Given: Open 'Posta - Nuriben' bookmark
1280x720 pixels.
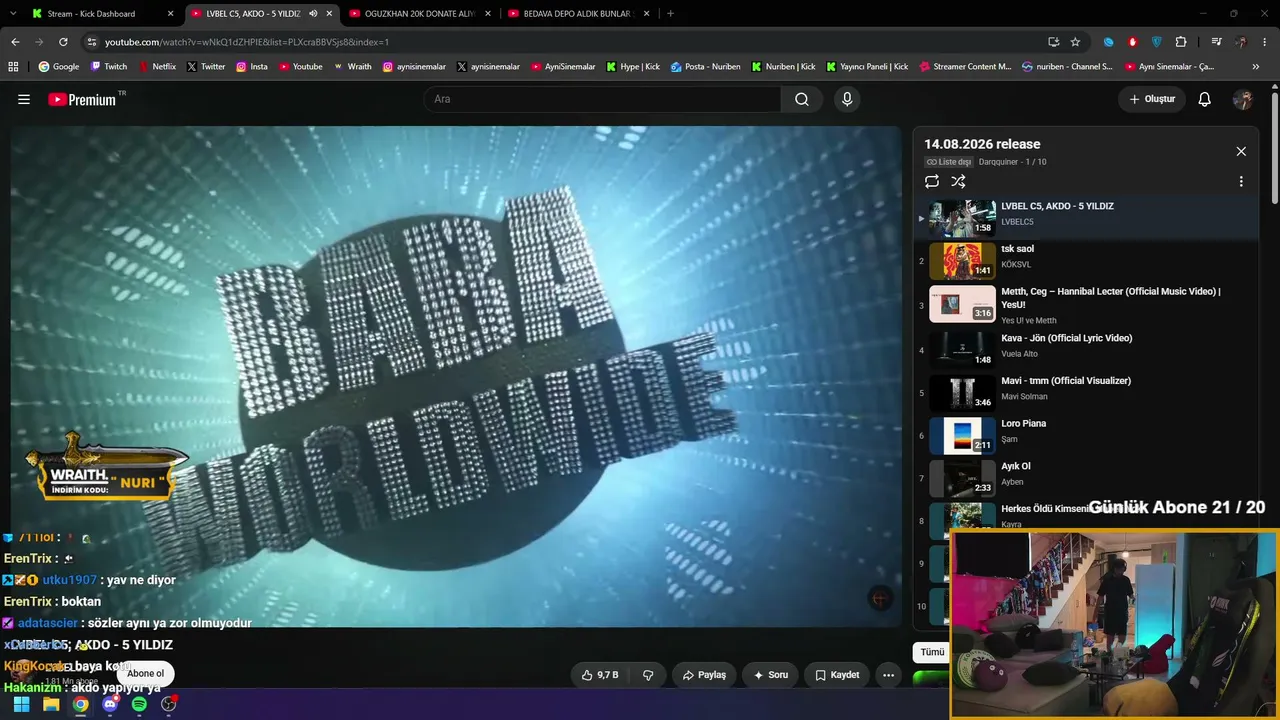Looking at the screenshot, I should [706, 67].
